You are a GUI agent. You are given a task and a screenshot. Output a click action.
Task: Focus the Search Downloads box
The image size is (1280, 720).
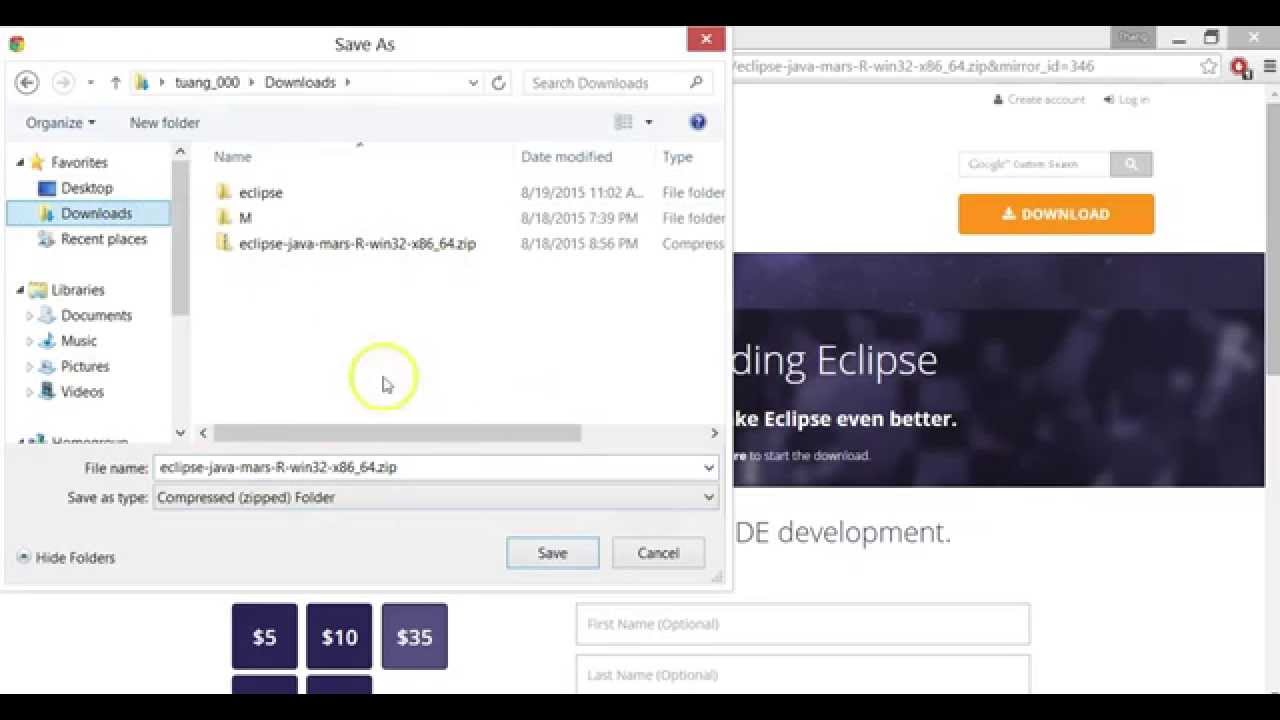606,83
